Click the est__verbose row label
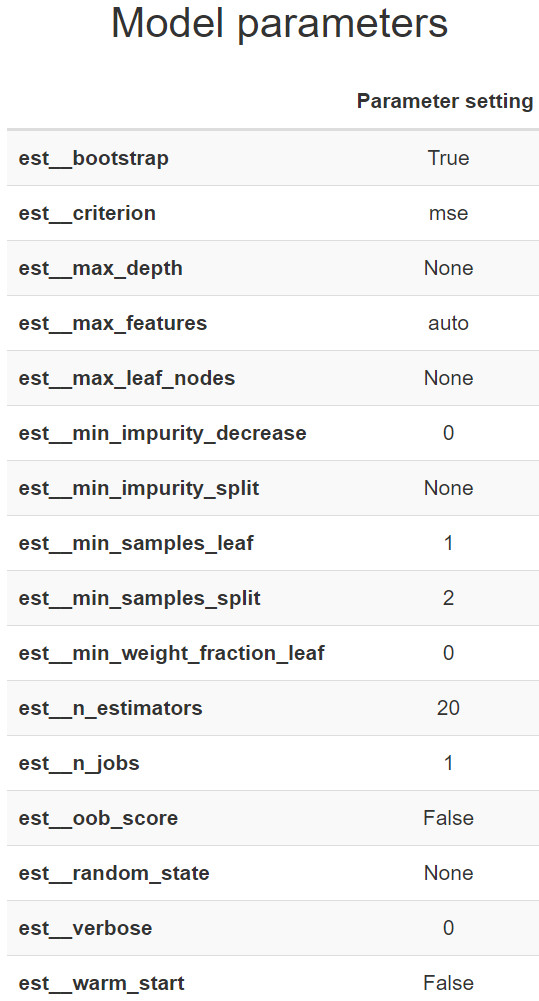 click(85, 928)
